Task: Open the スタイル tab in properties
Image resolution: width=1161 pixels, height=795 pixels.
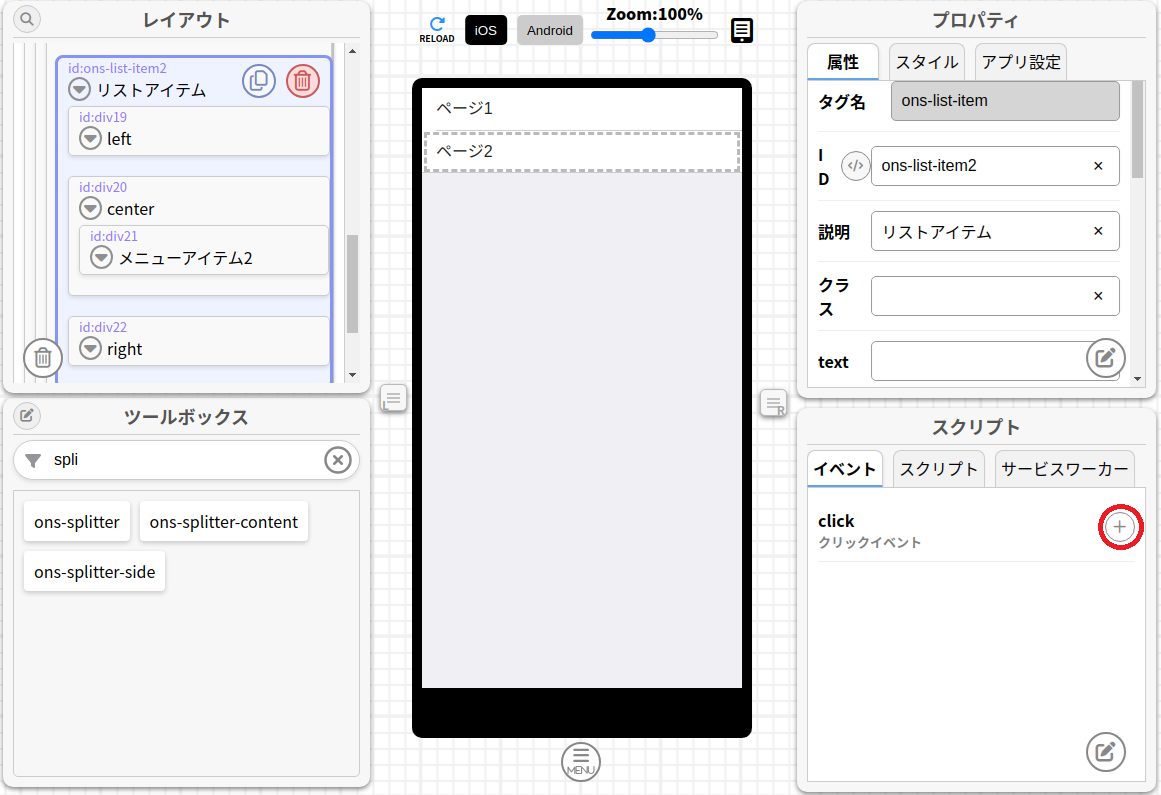Action: pyautogui.click(x=926, y=62)
